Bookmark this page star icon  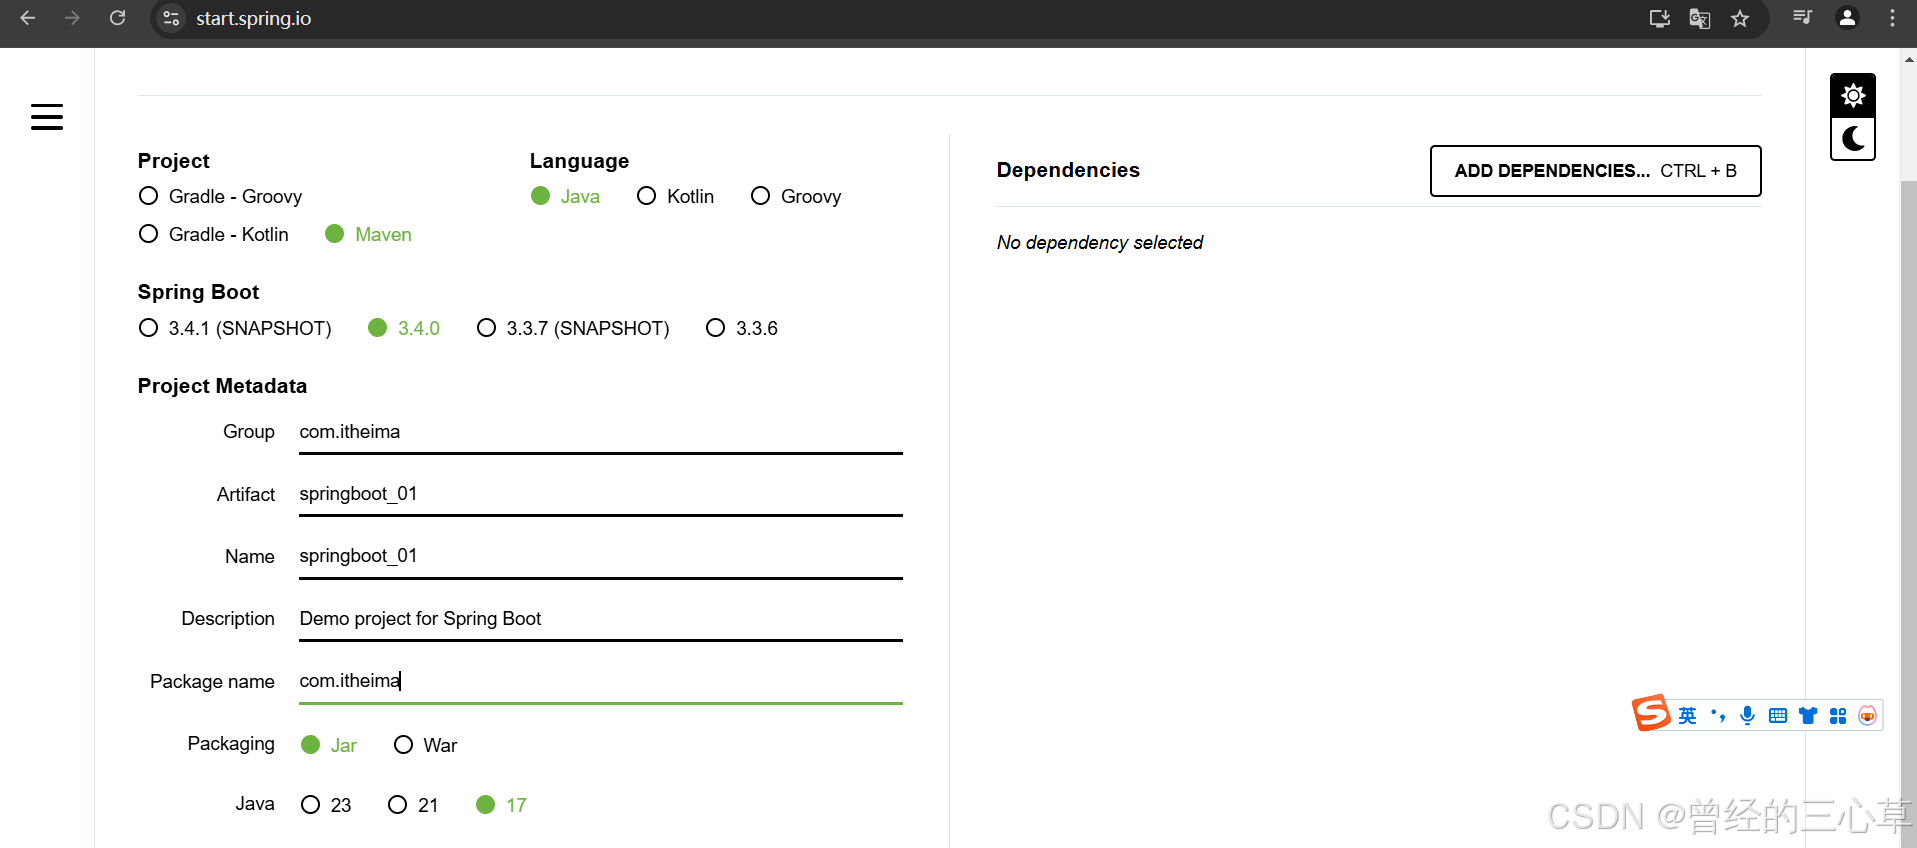1740,18
